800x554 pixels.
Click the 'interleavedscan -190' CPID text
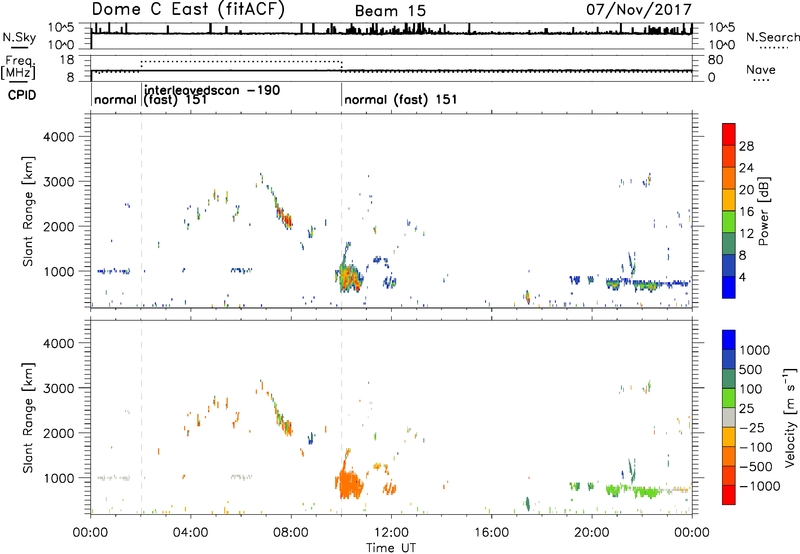(212, 90)
